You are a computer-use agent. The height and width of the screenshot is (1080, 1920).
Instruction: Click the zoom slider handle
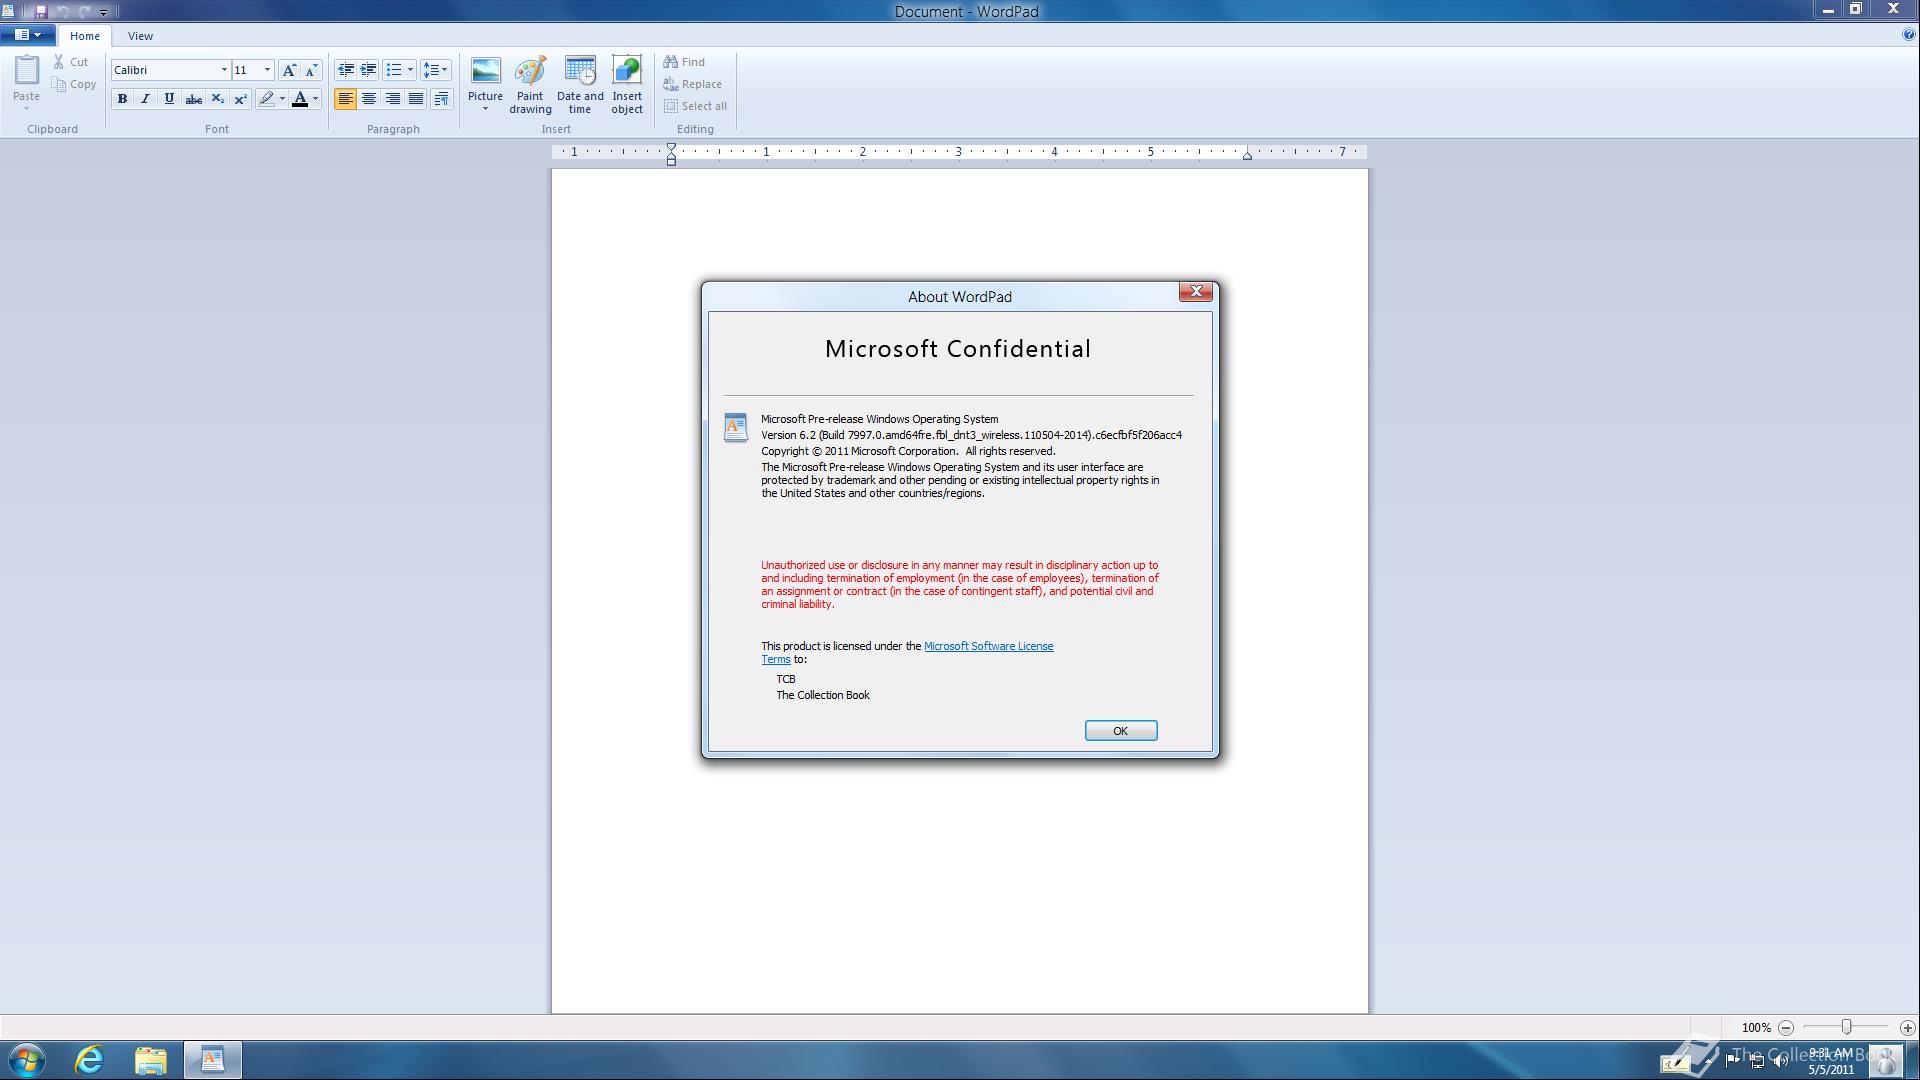pos(1847,1027)
